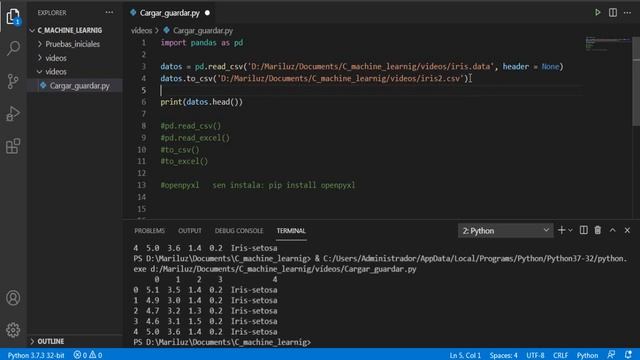This screenshot has width=640, height=360.
Task: Open Cargar_guardar.py in the file tree
Action: click(x=80, y=86)
